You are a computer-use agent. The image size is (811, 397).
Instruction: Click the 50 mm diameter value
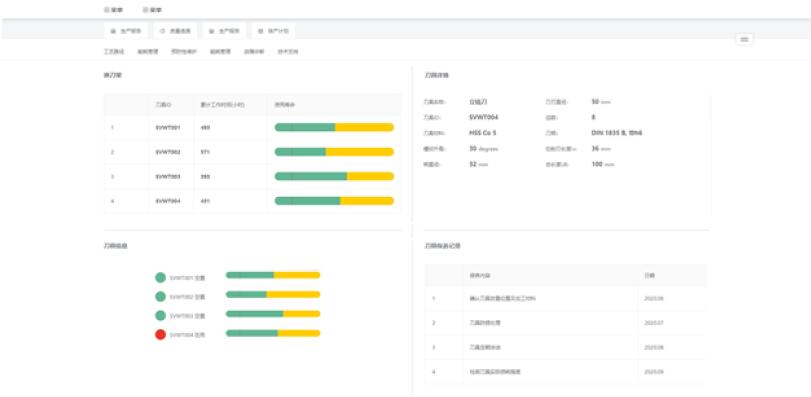[x=601, y=102]
